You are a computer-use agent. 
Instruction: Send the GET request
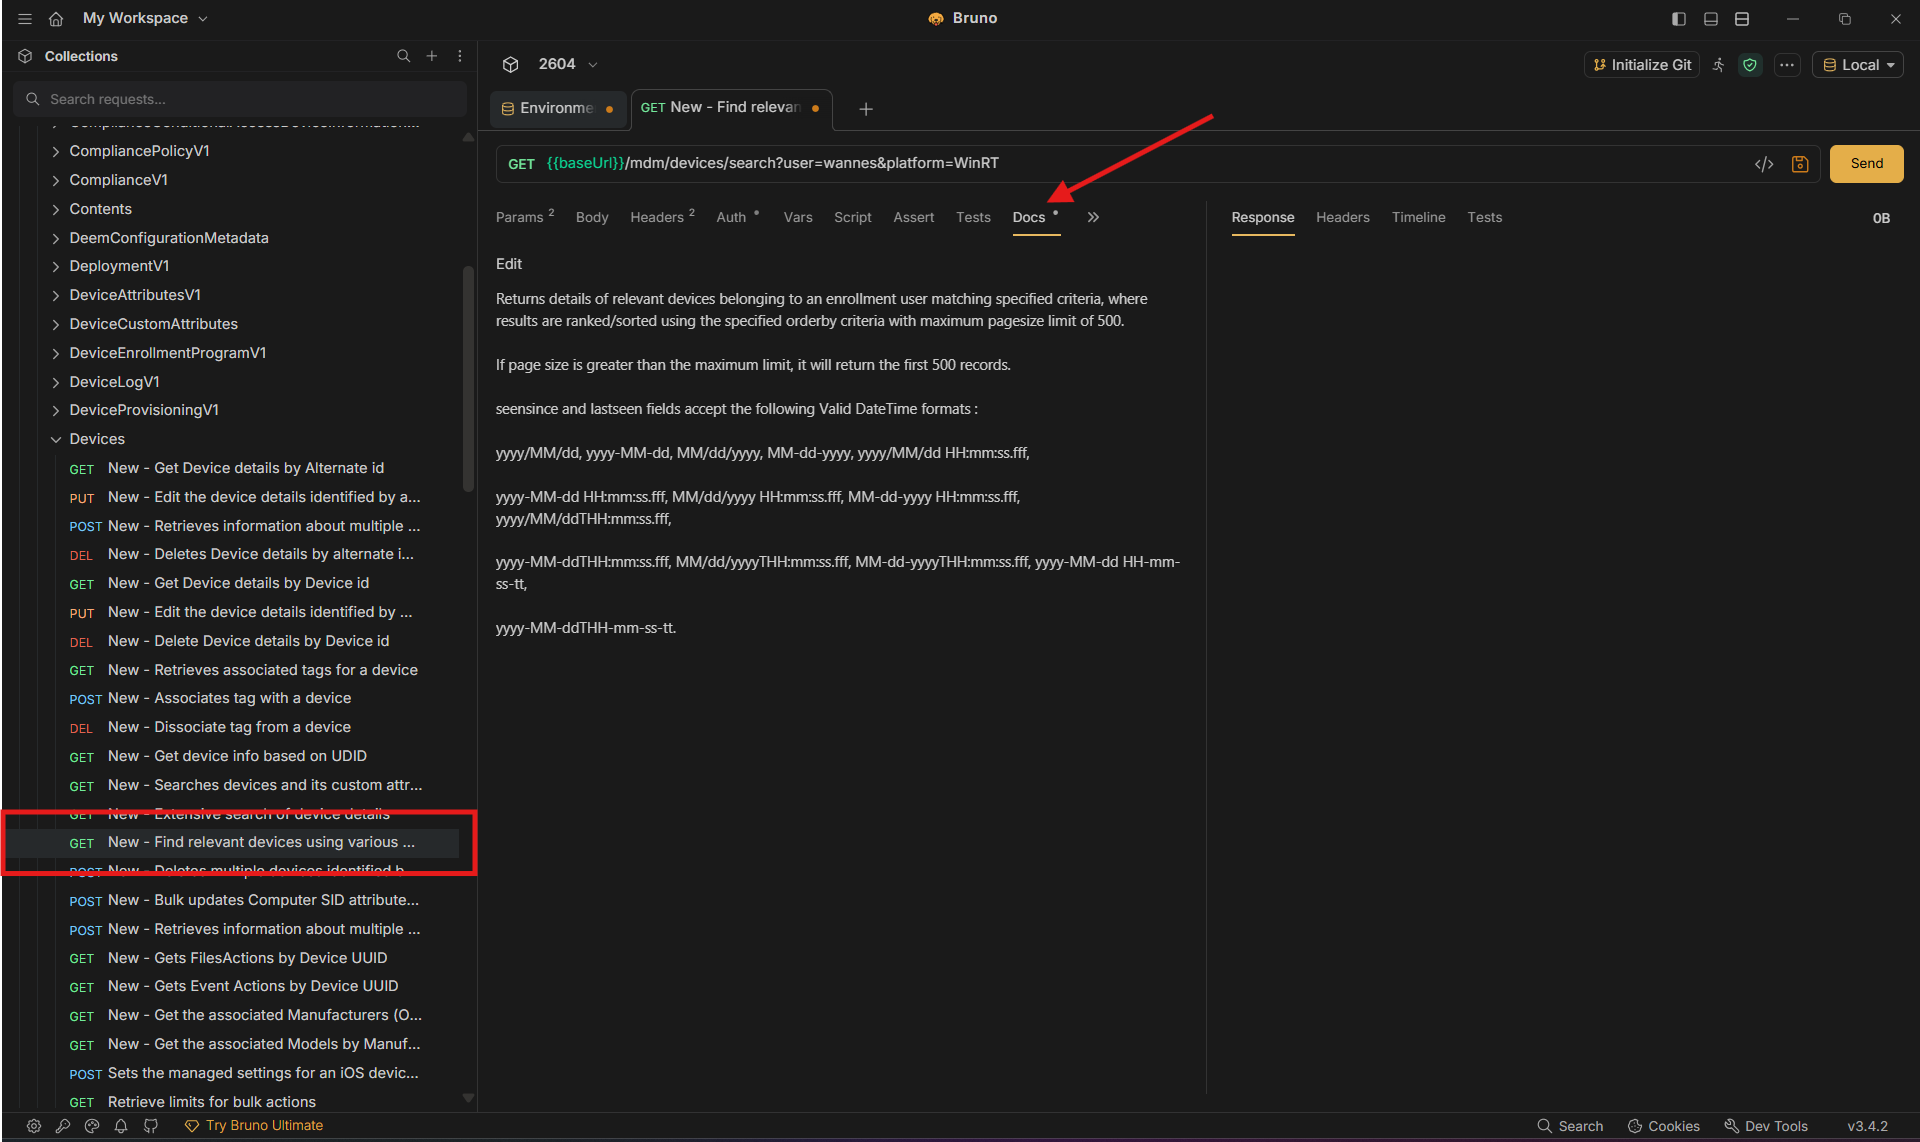pyautogui.click(x=1866, y=164)
